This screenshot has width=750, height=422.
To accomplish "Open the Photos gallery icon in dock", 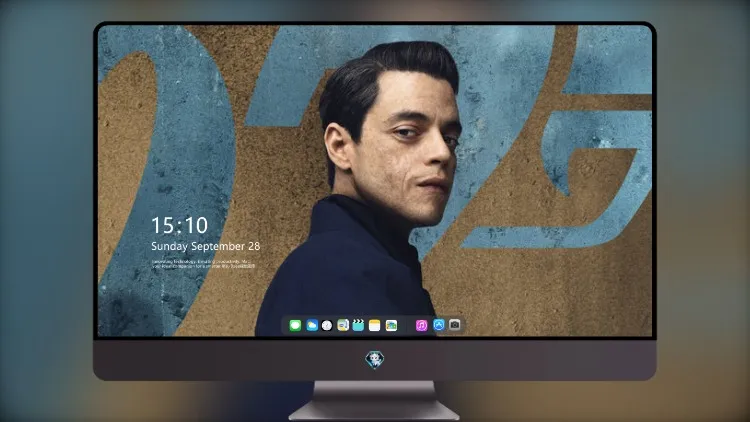I will coord(391,326).
